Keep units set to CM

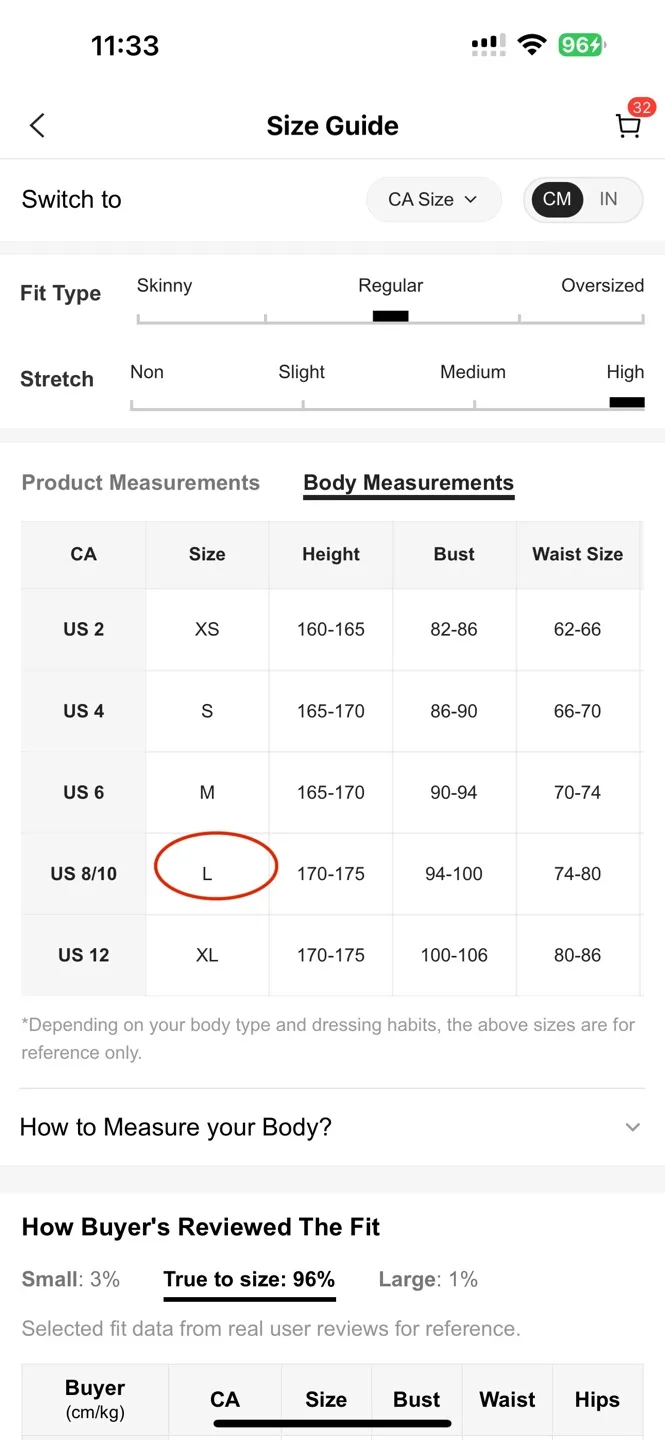tap(557, 199)
